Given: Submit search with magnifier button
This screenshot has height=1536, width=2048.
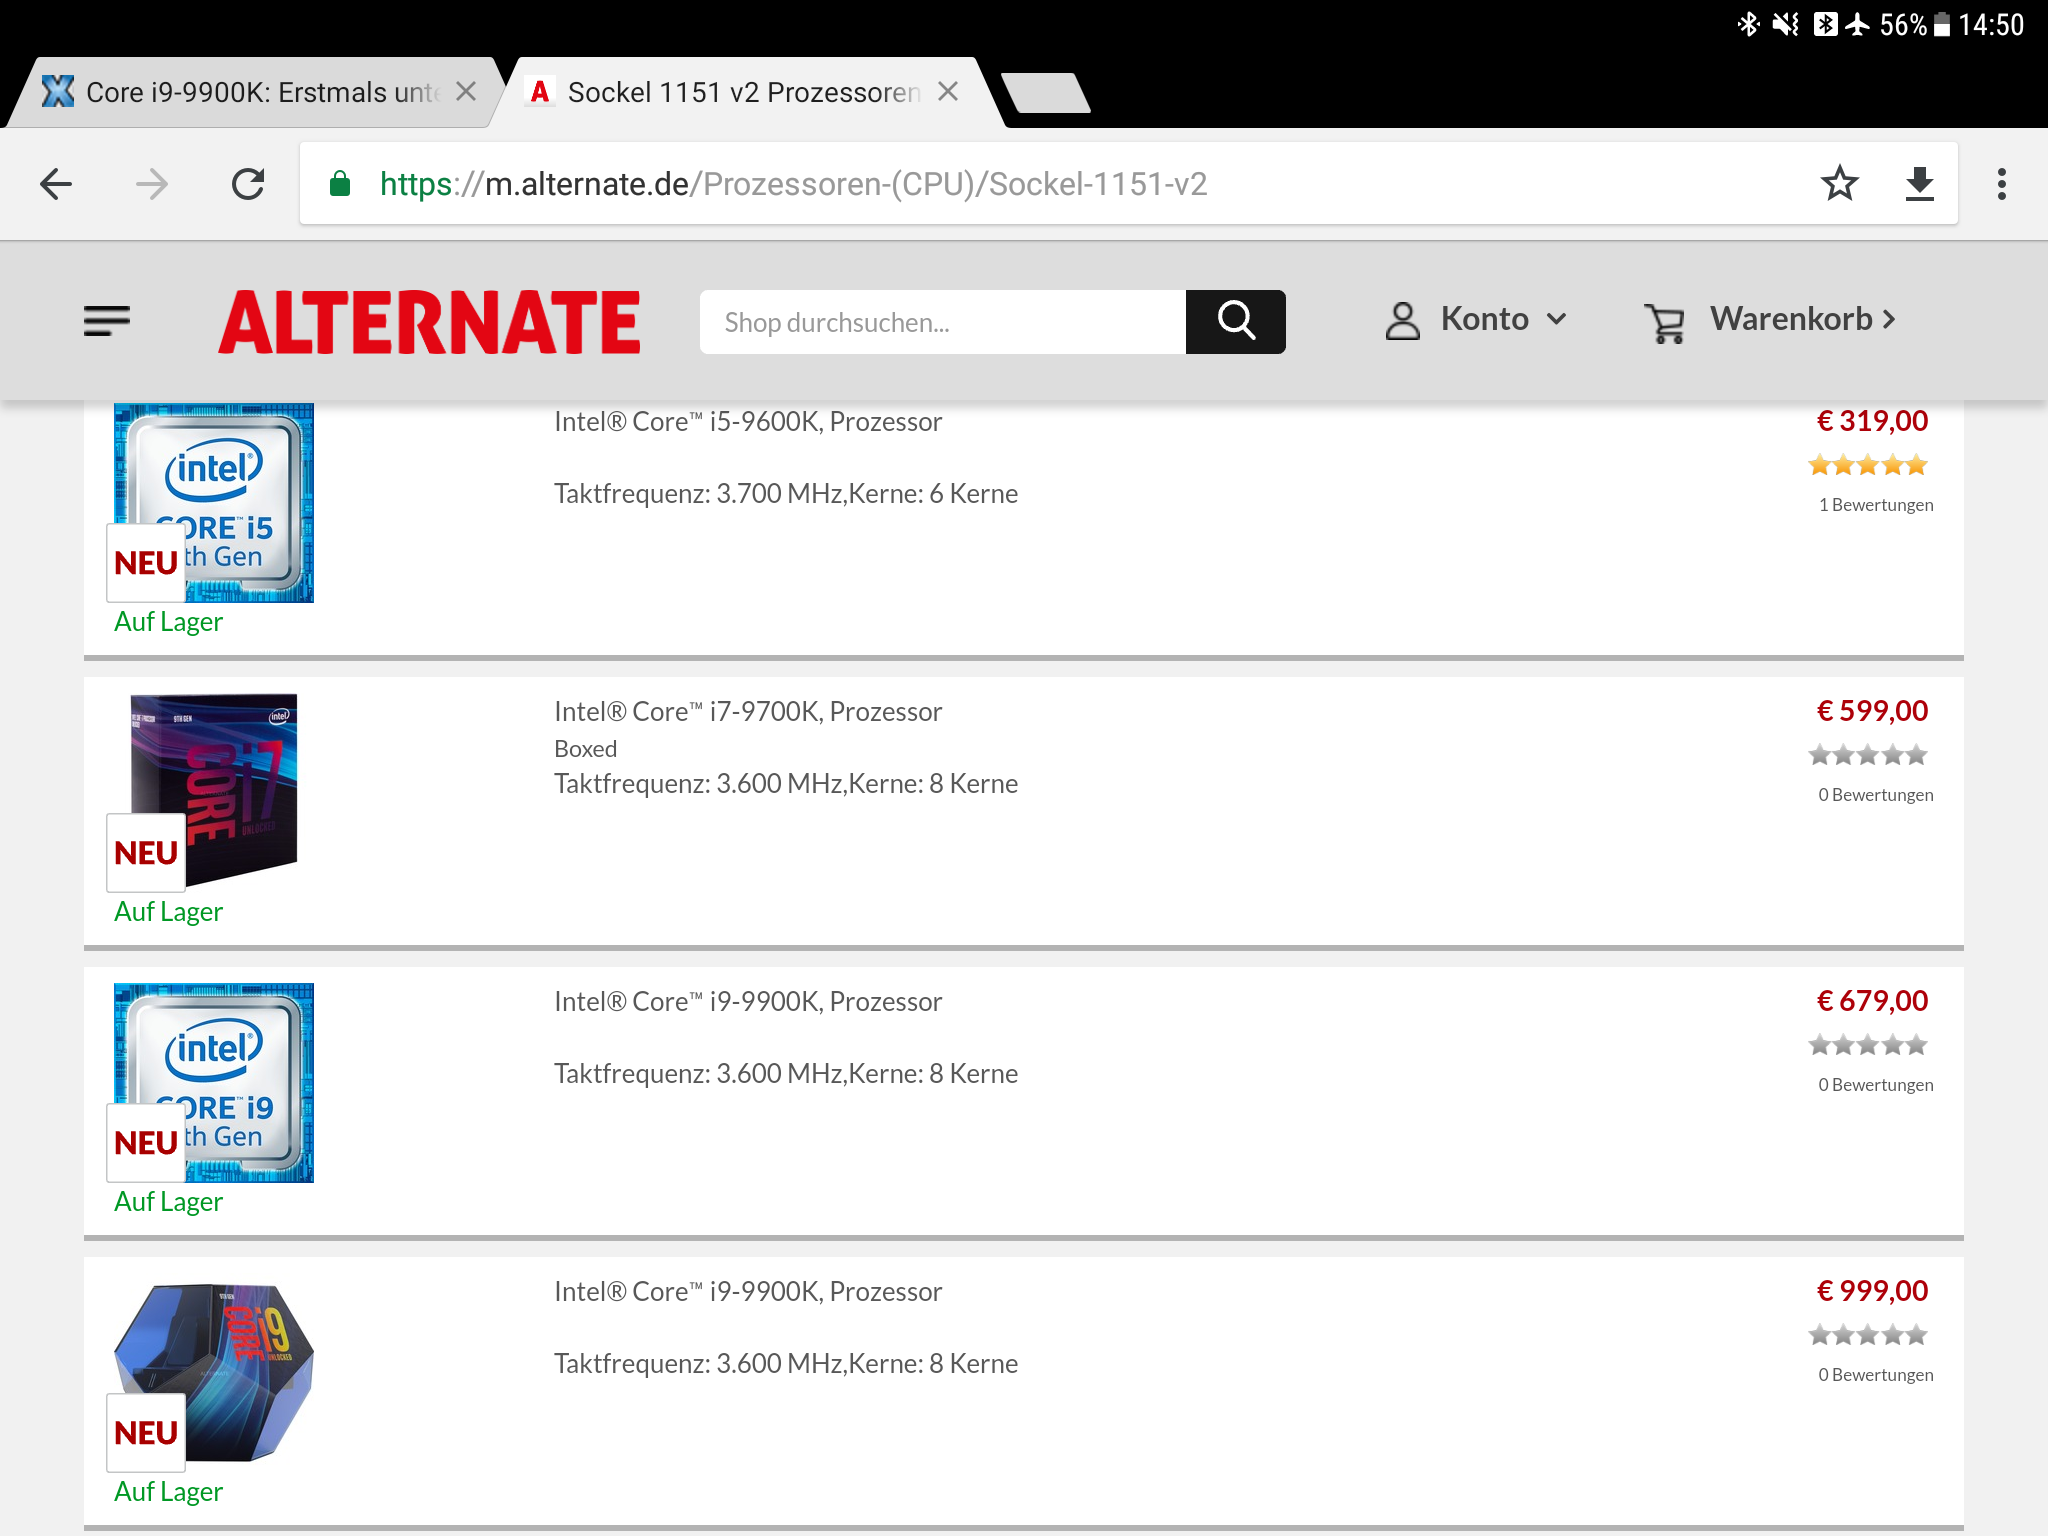Looking at the screenshot, I should (1236, 322).
